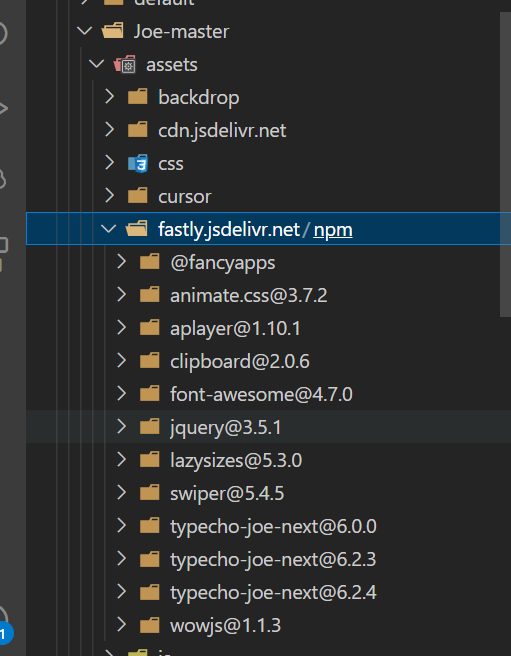Click the jquery@3.5.1 folder icon
Viewport: 511px width, 656px height.
coord(149,427)
